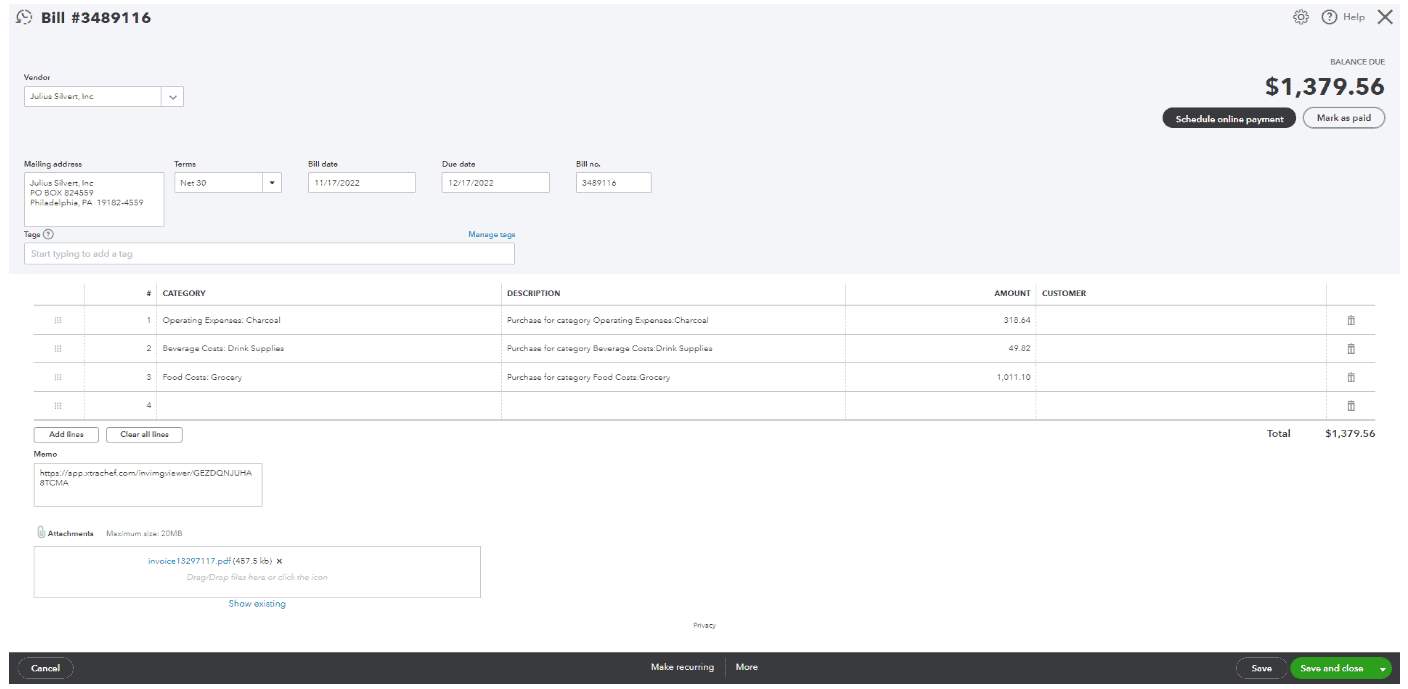1408x689 pixels.
Task: Click the Tags input field
Action: point(269,254)
